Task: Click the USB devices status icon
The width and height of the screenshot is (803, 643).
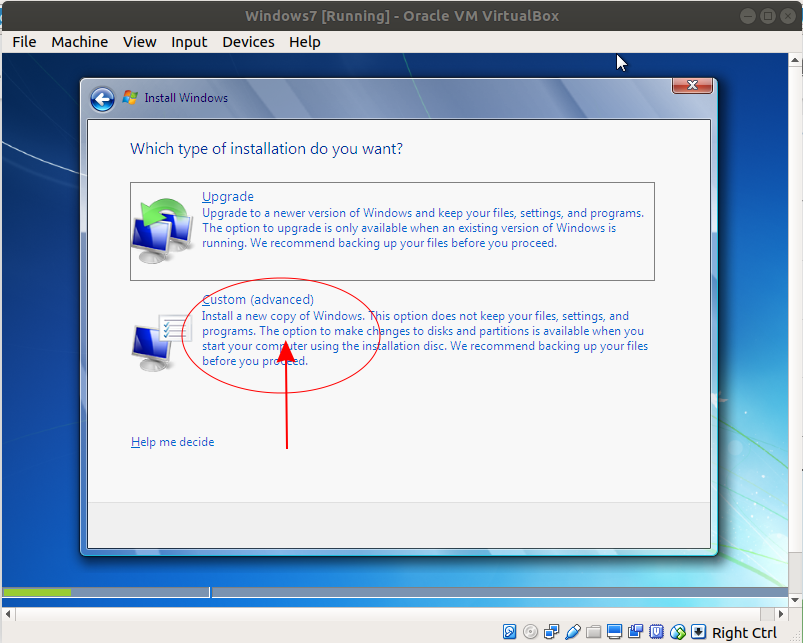Action: pyautogui.click(x=573, y=632)
